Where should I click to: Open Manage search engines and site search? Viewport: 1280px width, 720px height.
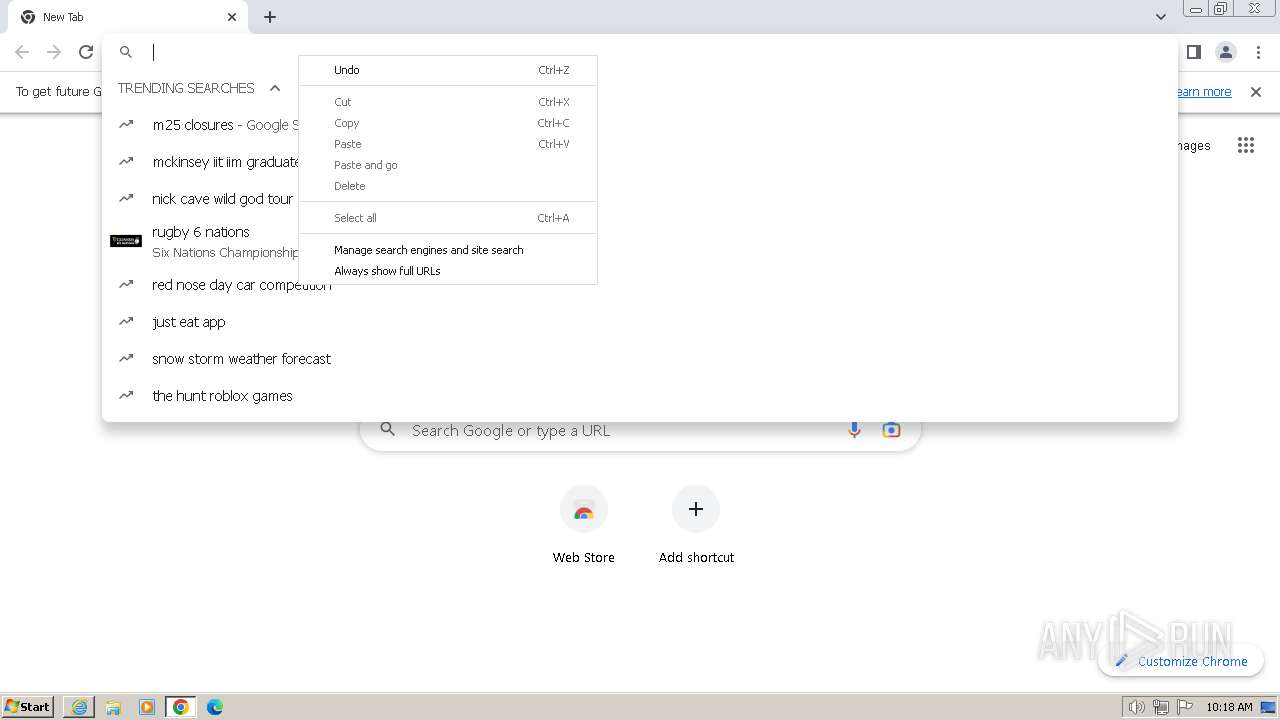click(448, 250)
